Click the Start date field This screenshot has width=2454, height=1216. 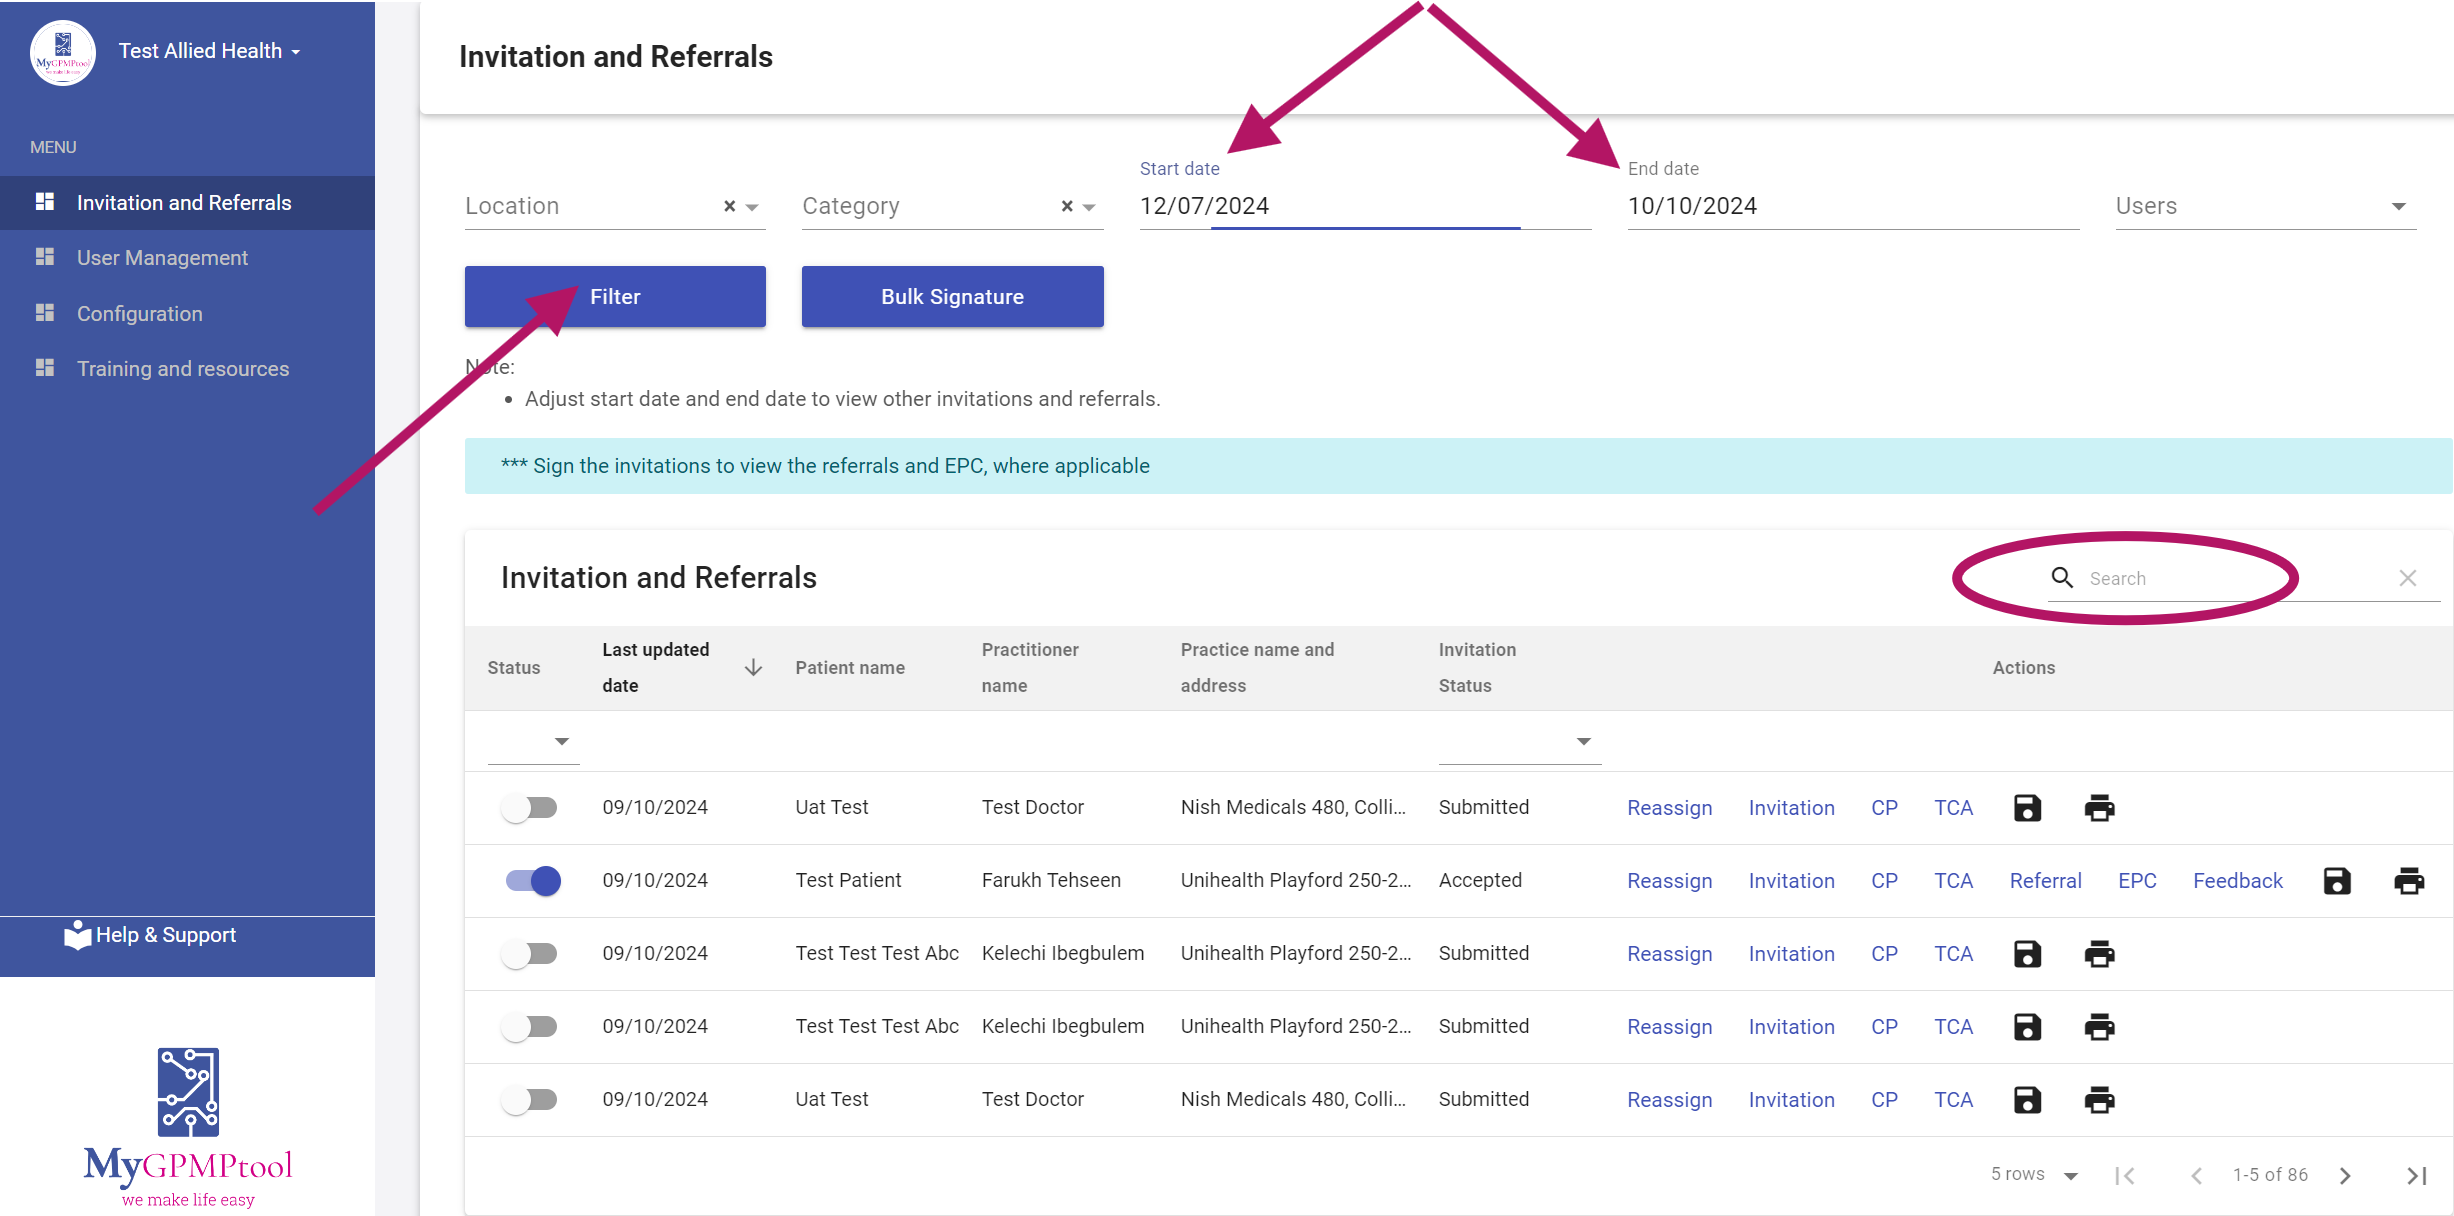pyautogui.click(x=1365, y=206)
